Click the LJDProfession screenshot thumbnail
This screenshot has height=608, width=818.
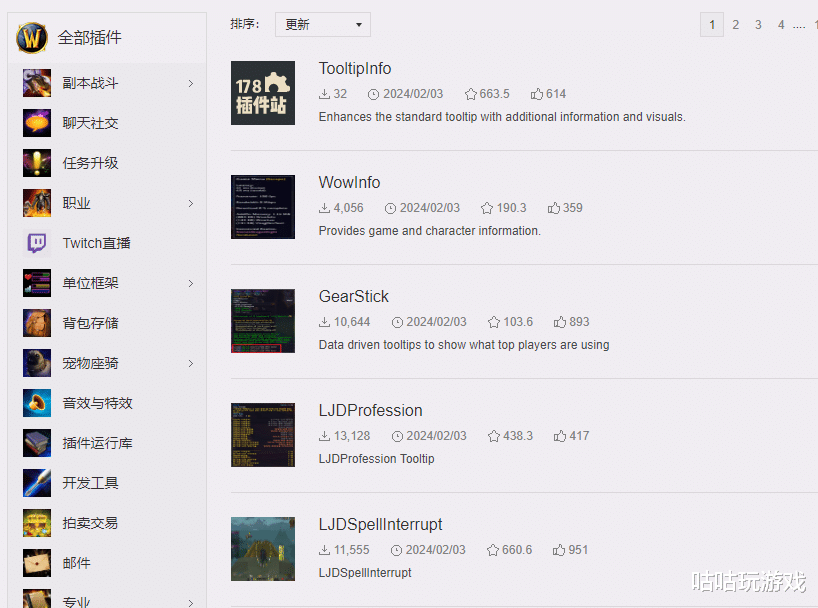pos(263,435)
